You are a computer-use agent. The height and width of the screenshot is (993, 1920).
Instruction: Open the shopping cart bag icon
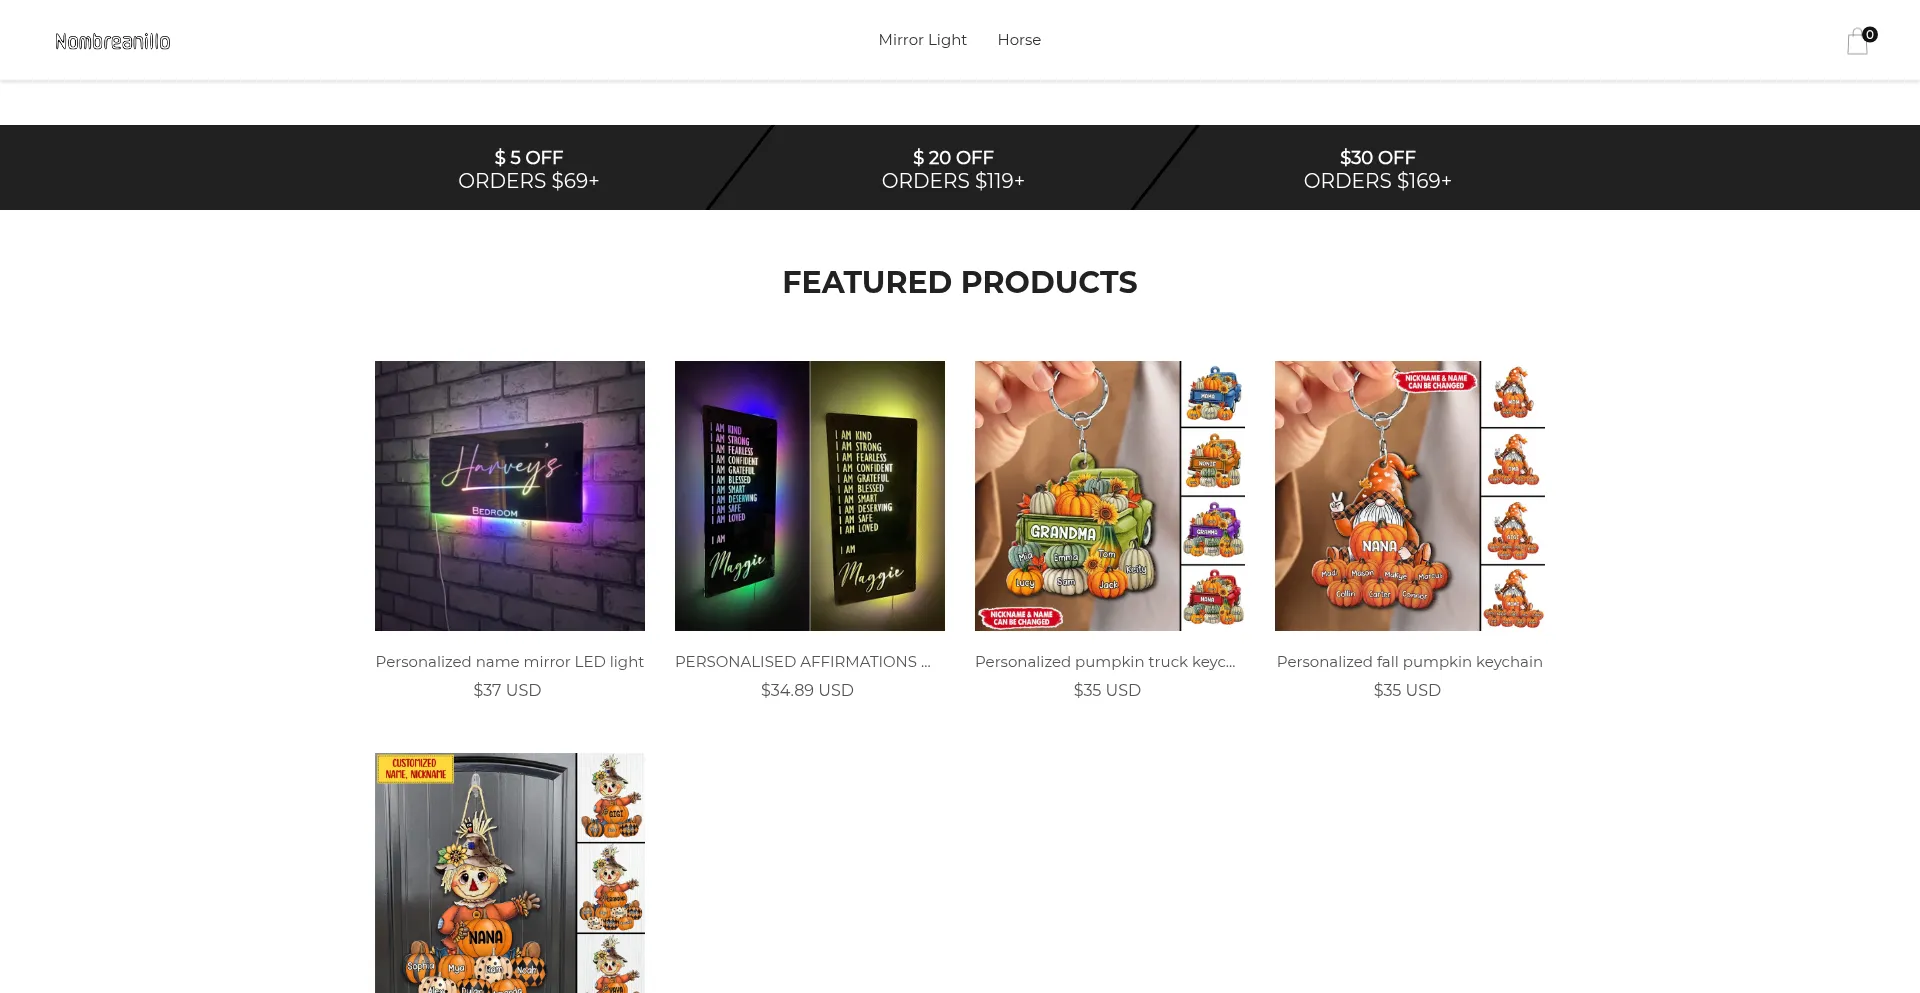(x=1857, y=42)
